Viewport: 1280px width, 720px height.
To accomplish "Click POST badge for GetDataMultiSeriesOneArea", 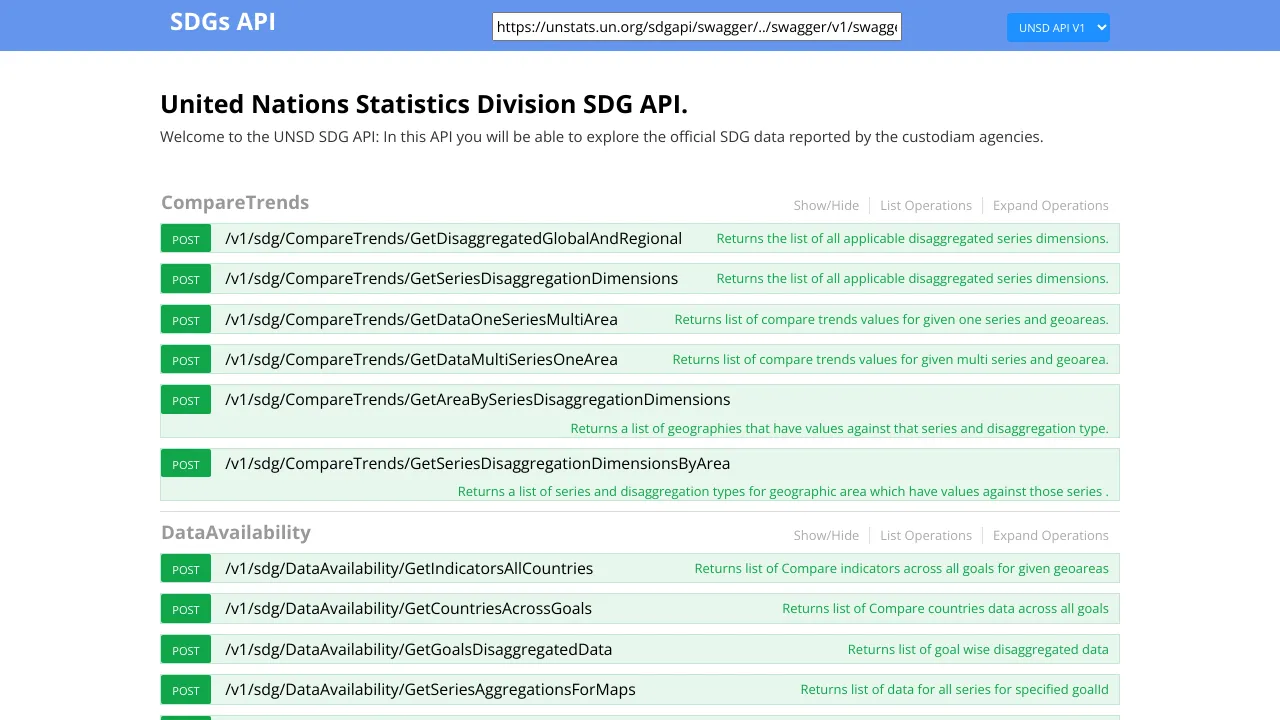I will (x=186, y=360).
